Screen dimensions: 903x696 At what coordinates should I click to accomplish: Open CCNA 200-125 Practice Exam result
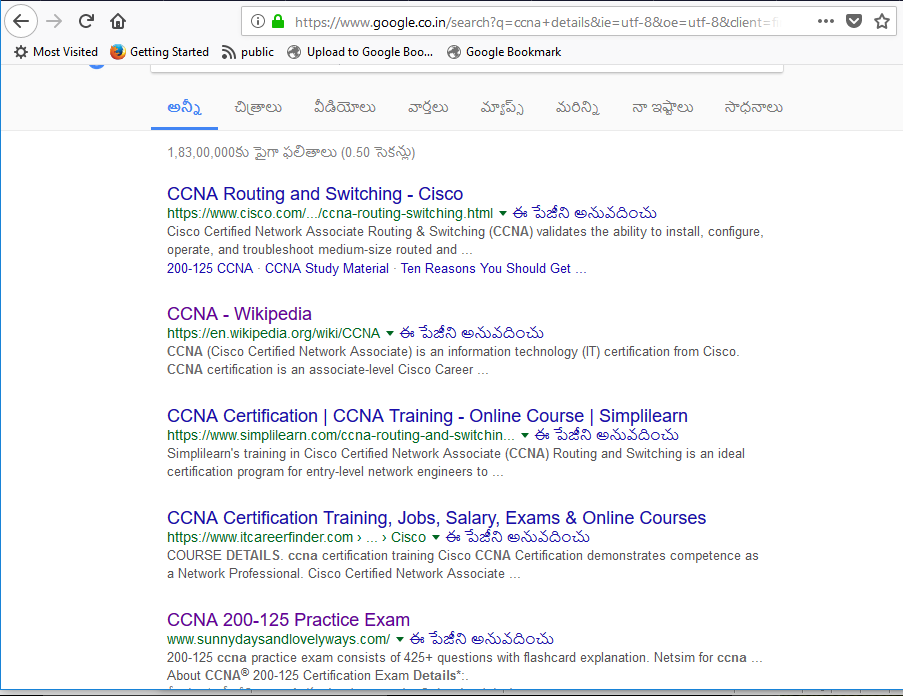289,619
